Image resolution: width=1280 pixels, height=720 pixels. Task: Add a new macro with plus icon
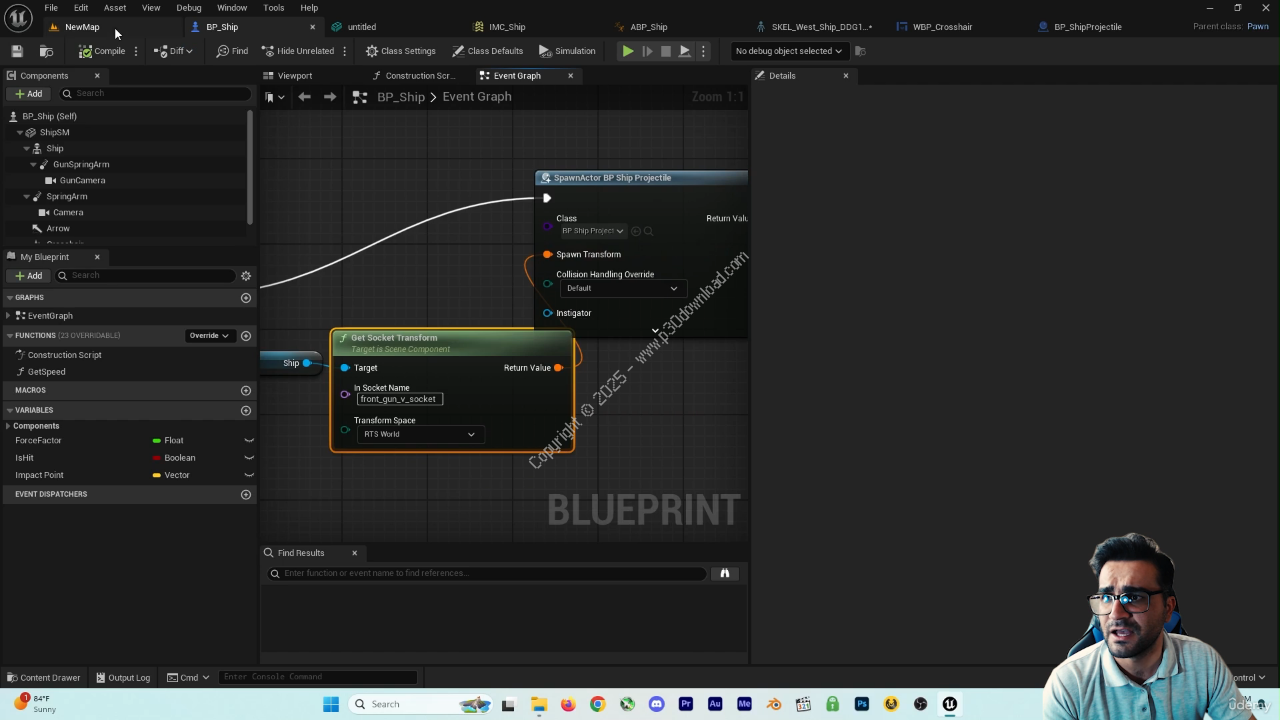(x=246, y=390)
